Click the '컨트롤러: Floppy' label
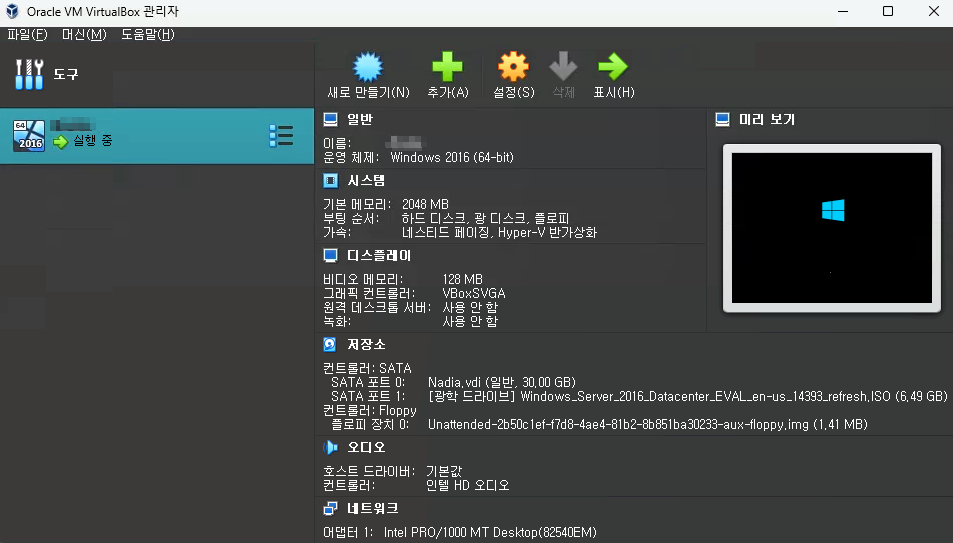953x543 pixels. [x=370, y=410]
